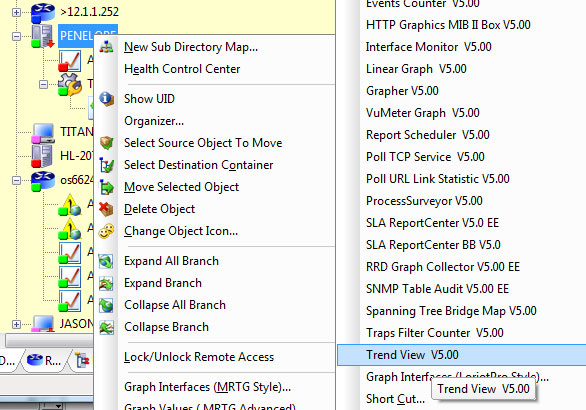Collapse the os6624 tree node
586x410 pixels.
click(x=16, y=181)
